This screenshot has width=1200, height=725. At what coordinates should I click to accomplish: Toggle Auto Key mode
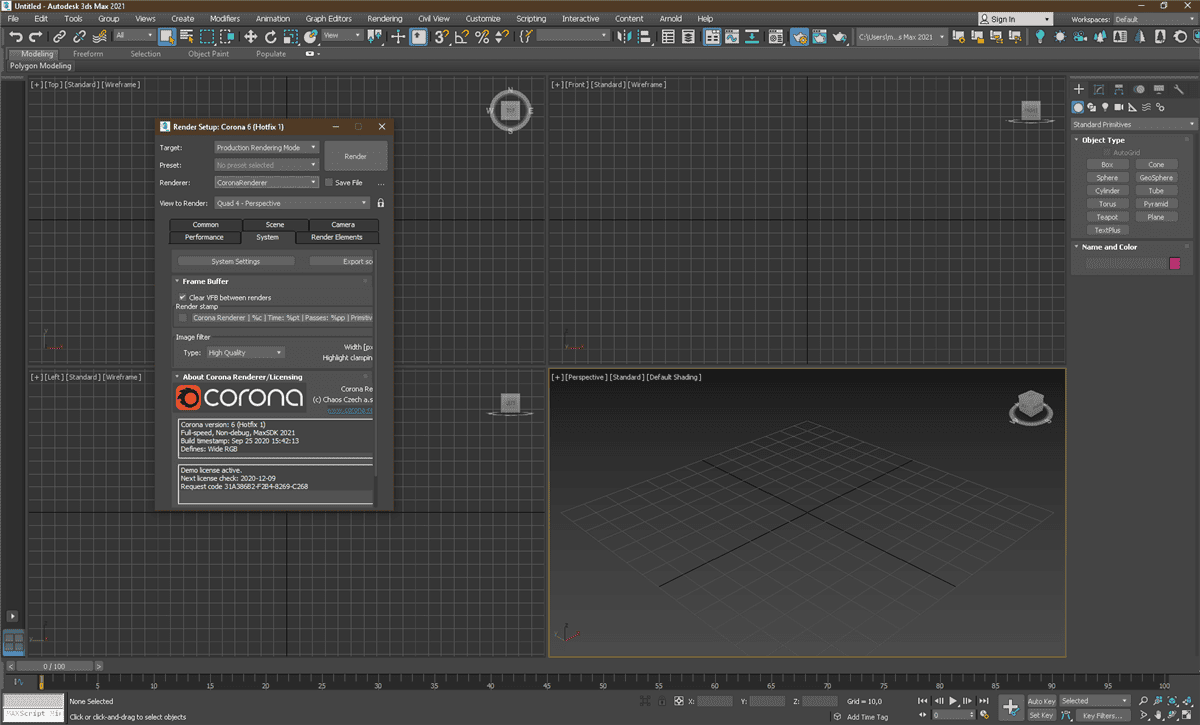click(x=1041, y=701)
